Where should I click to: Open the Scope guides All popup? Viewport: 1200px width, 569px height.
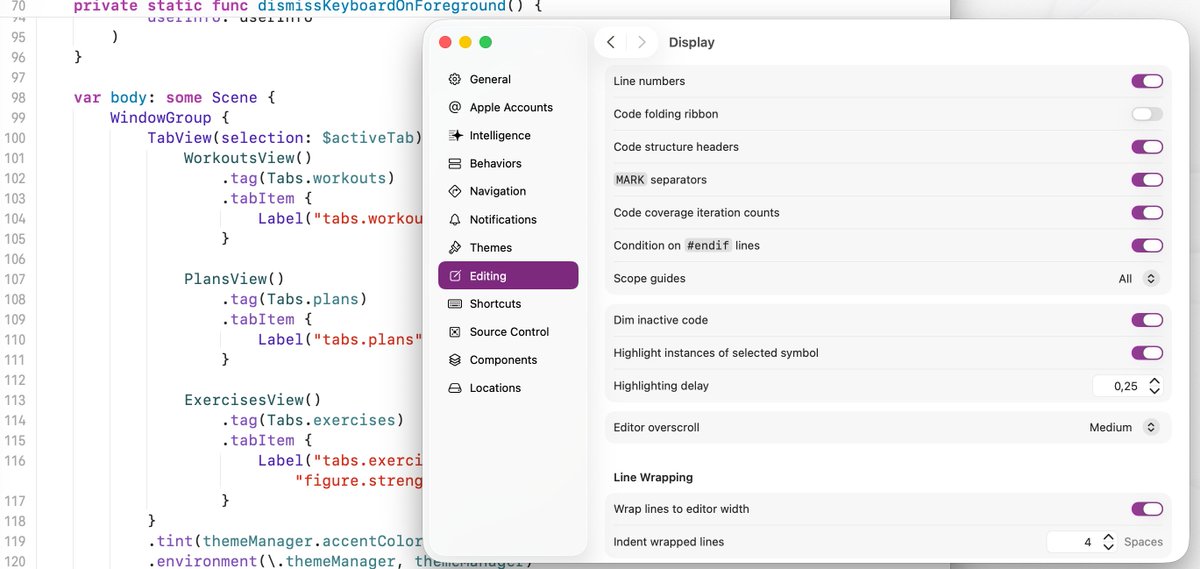click(1138, 279)
